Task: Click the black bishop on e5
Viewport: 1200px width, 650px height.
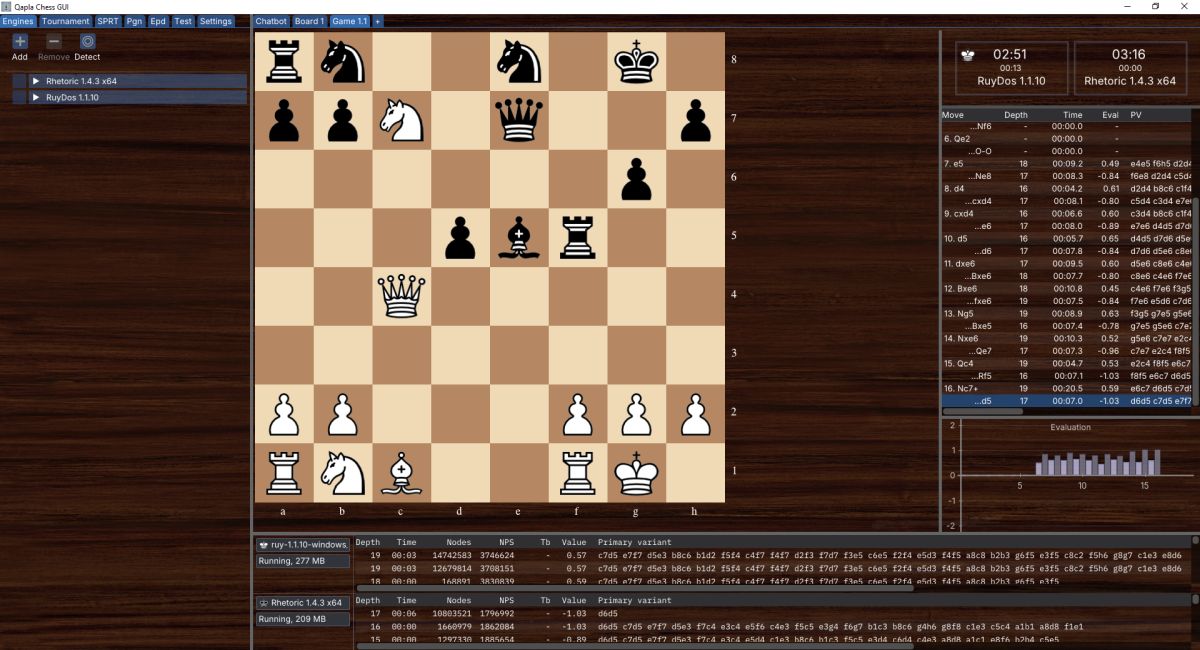Action: (x=519, y=237)
